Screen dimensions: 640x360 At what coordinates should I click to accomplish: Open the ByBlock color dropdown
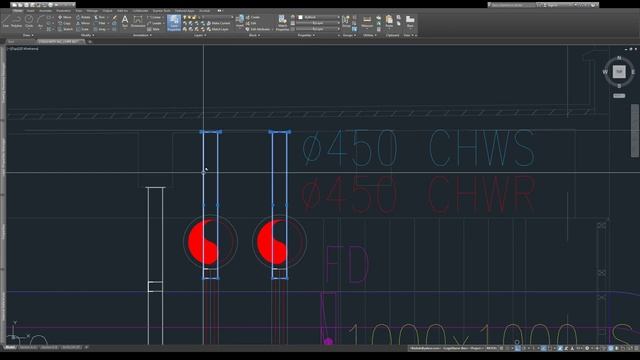(318, 17)
